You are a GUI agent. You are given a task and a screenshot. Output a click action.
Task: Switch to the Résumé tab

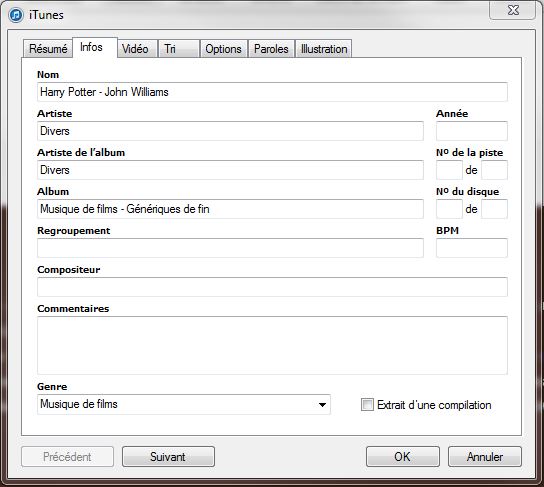(48, 49)
